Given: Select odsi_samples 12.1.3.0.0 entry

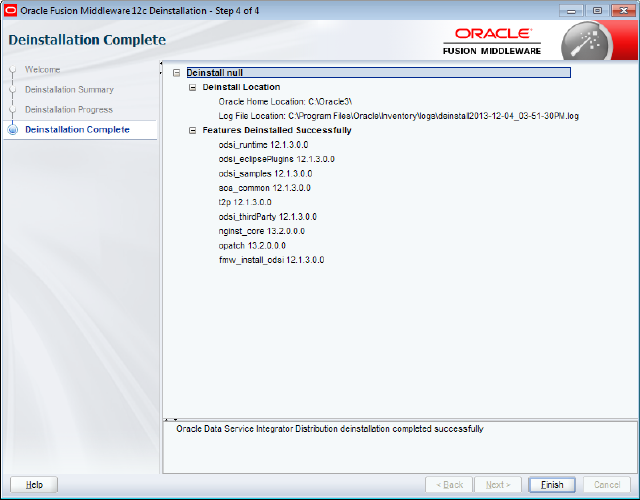Looking at the screenshot, I should pos(265,174).
